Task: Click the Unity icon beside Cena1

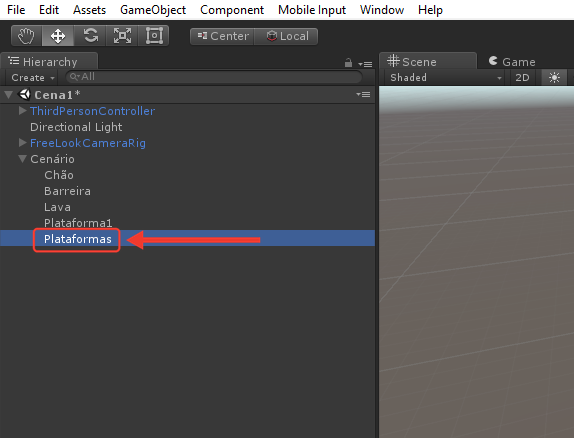Action: [x=25, y=94]
